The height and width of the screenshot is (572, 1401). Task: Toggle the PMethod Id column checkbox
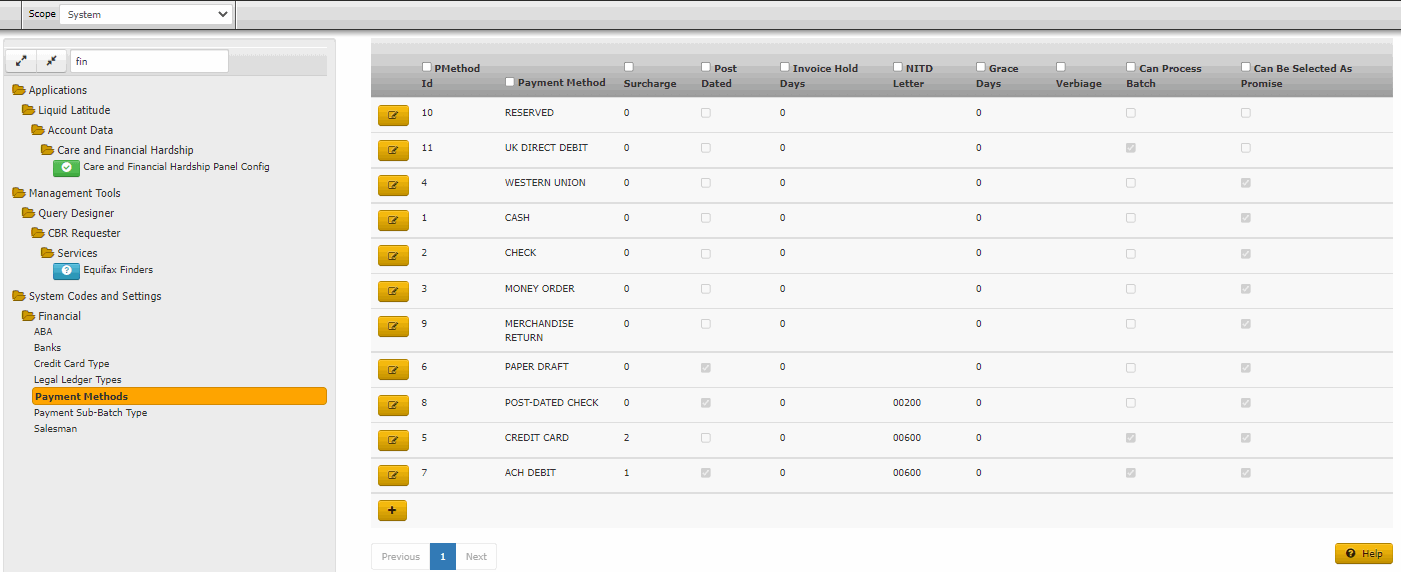pos(428,68)
